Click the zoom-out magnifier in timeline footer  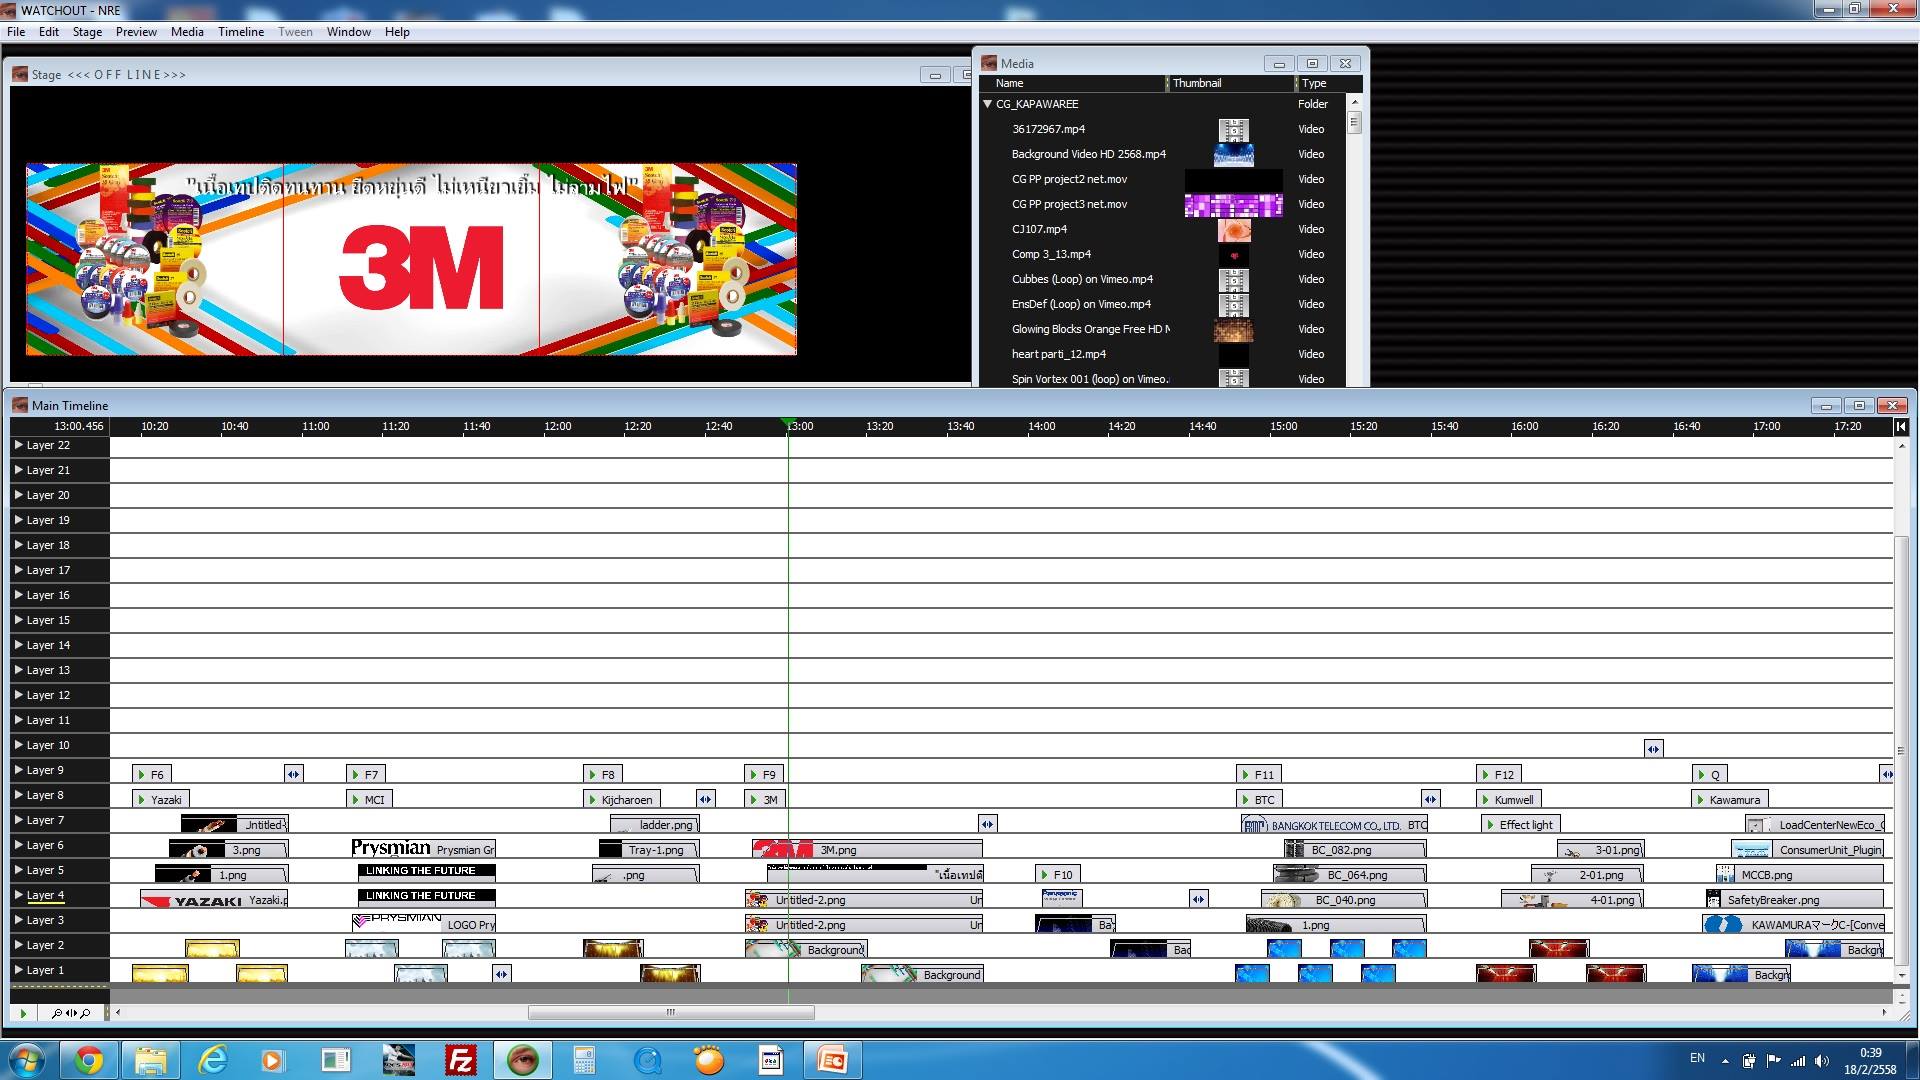coord(57,1013)
